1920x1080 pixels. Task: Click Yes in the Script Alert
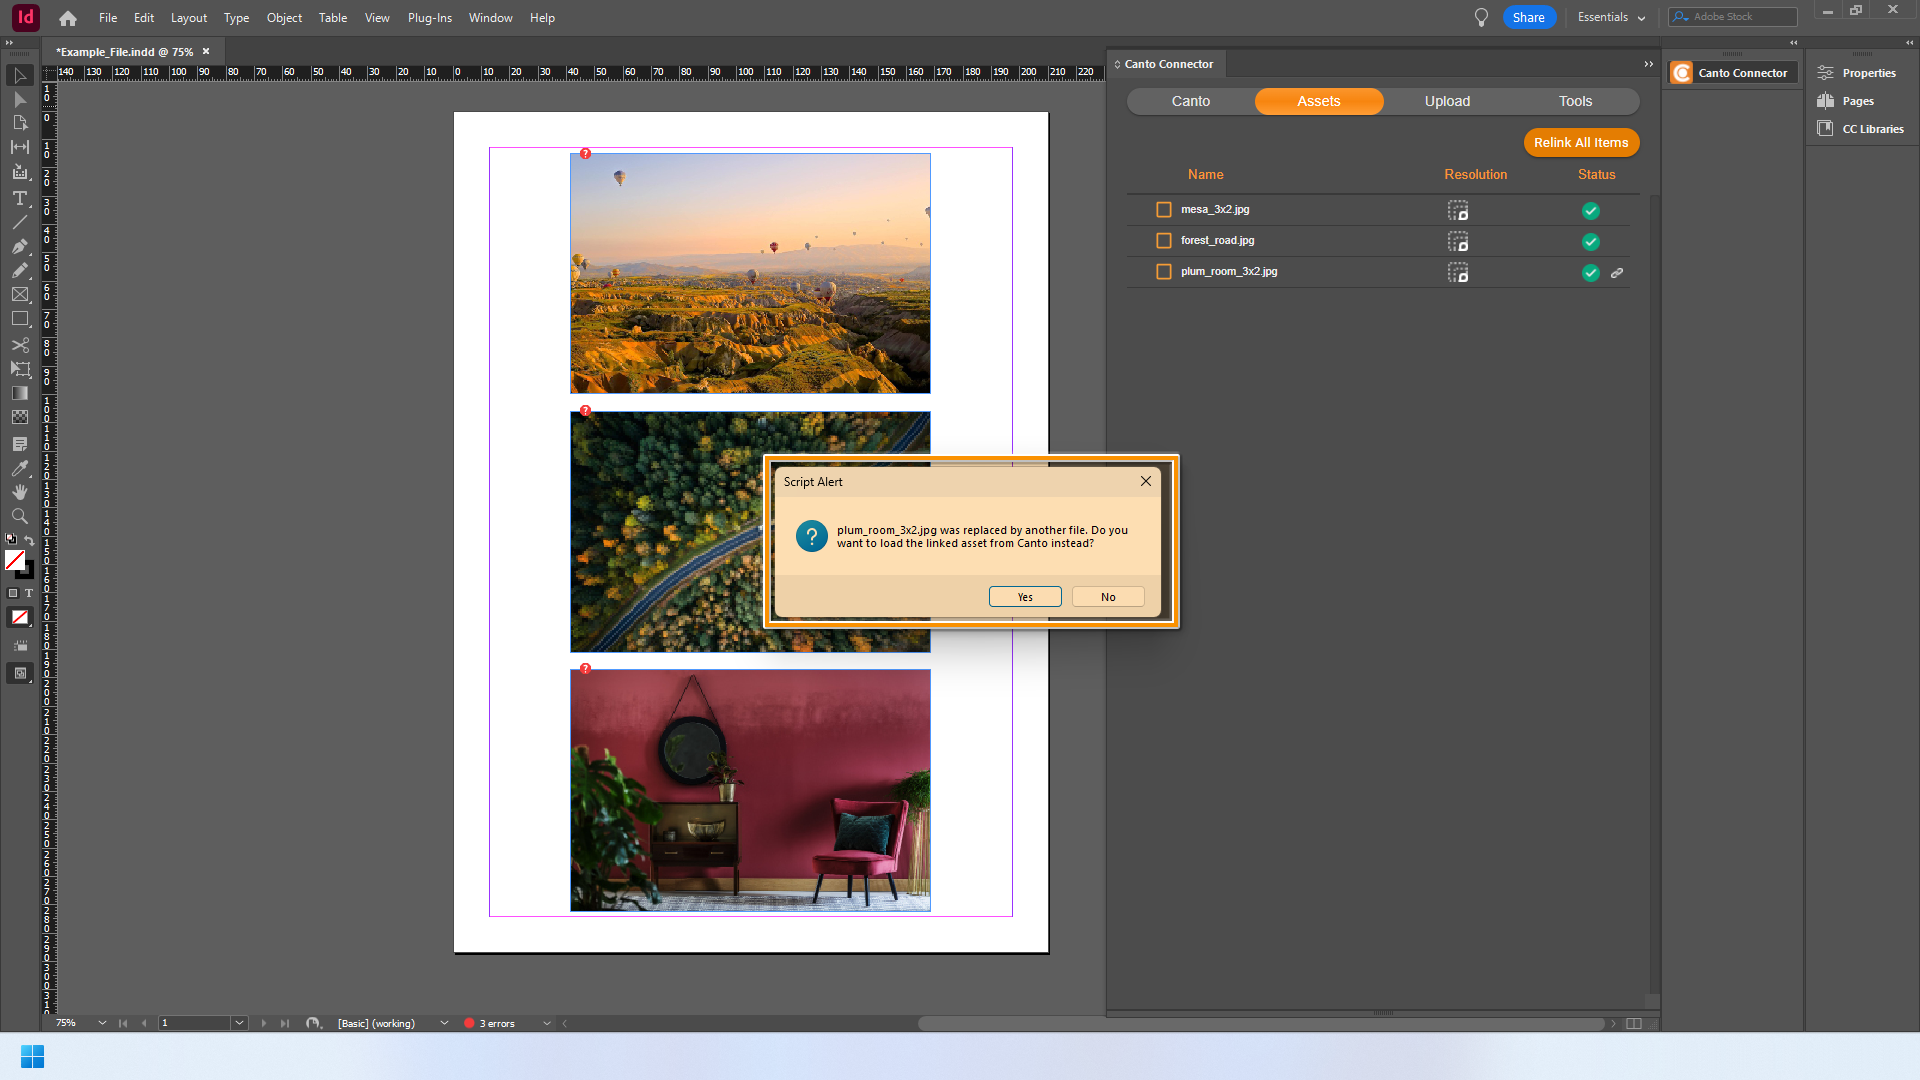1024,597
